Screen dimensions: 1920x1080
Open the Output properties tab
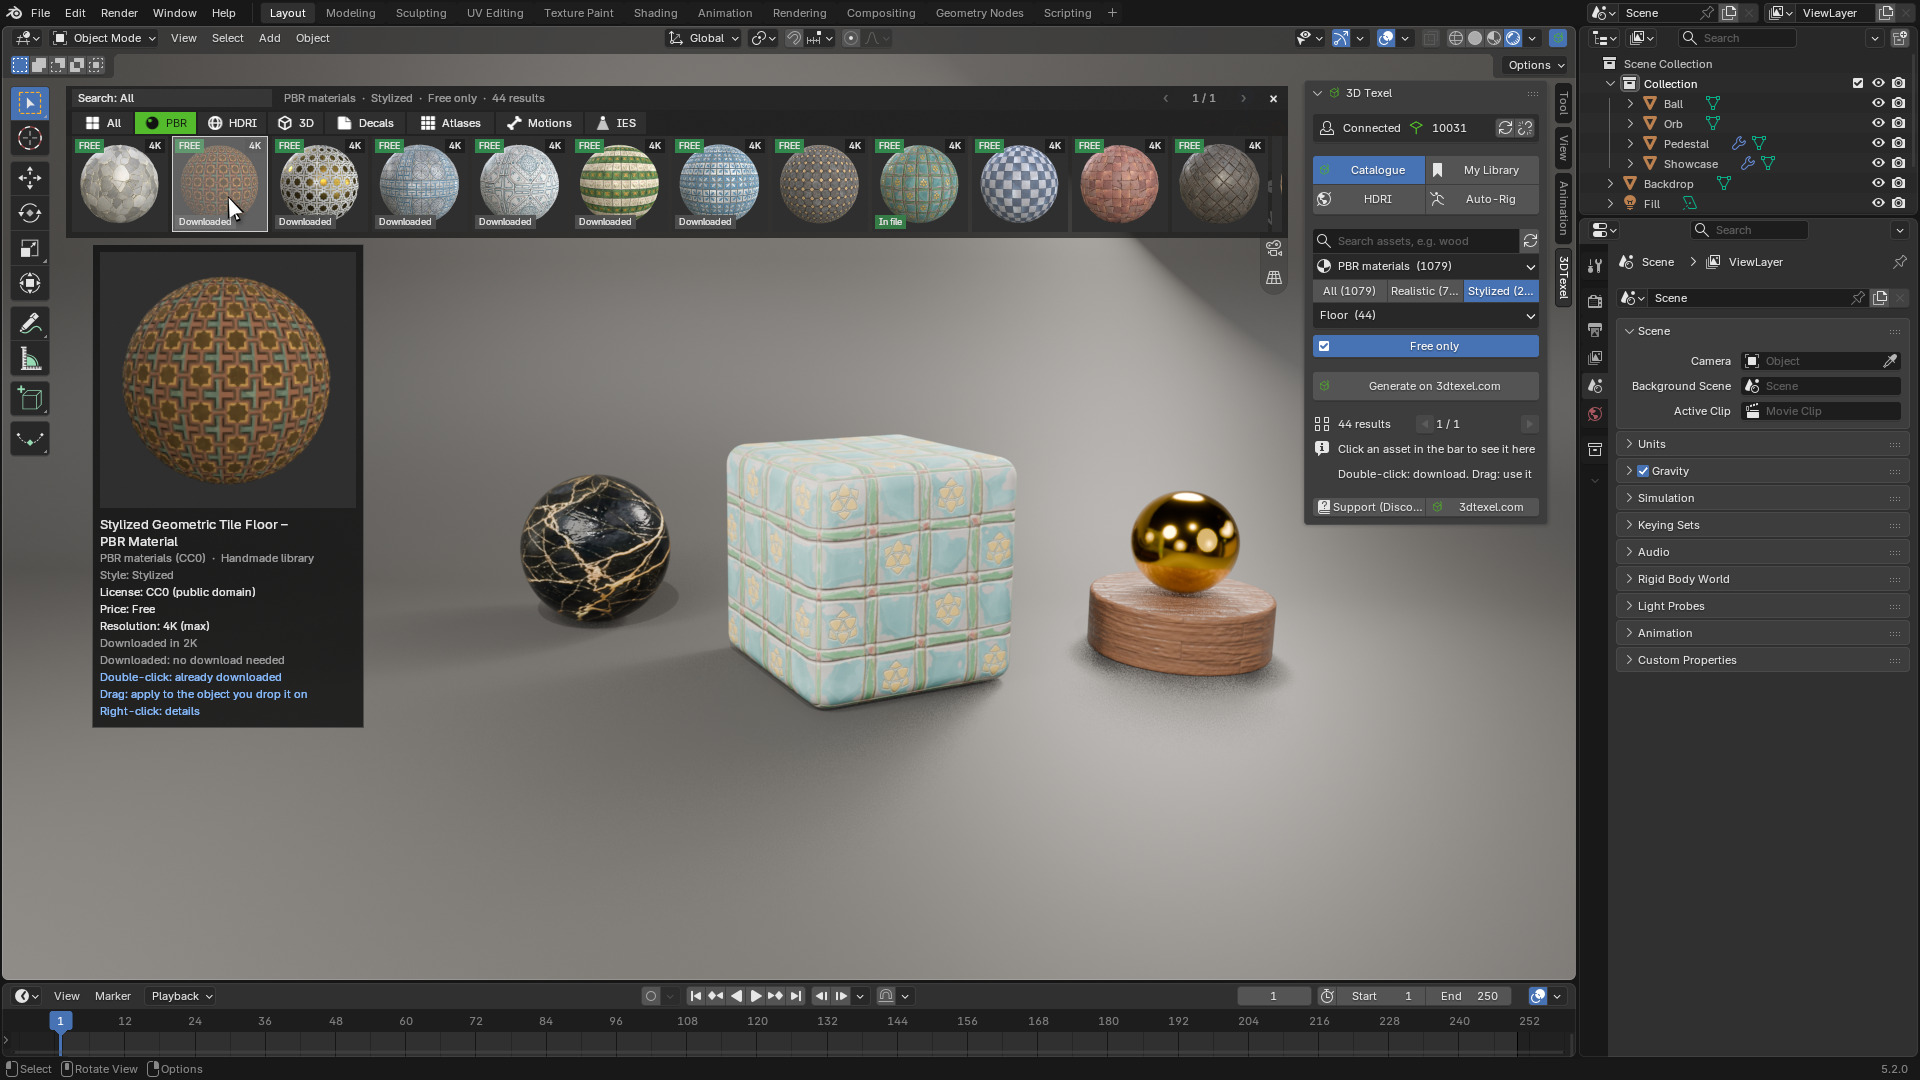tap(1595, 329)
